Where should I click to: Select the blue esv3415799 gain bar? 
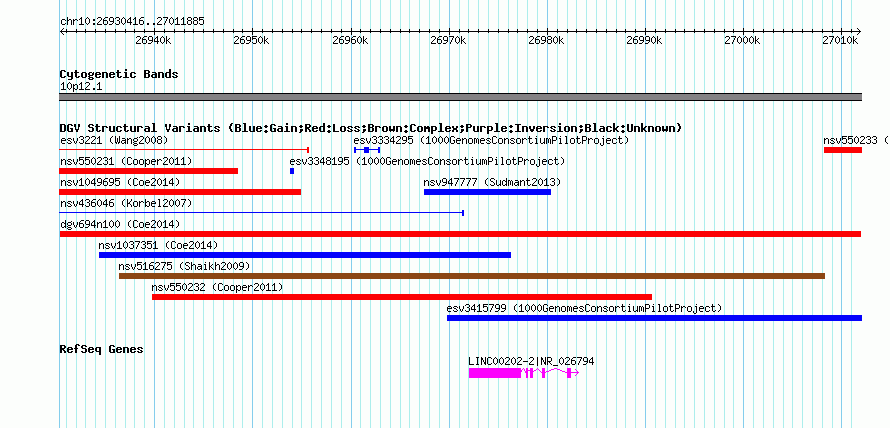[x=654, y=318]
